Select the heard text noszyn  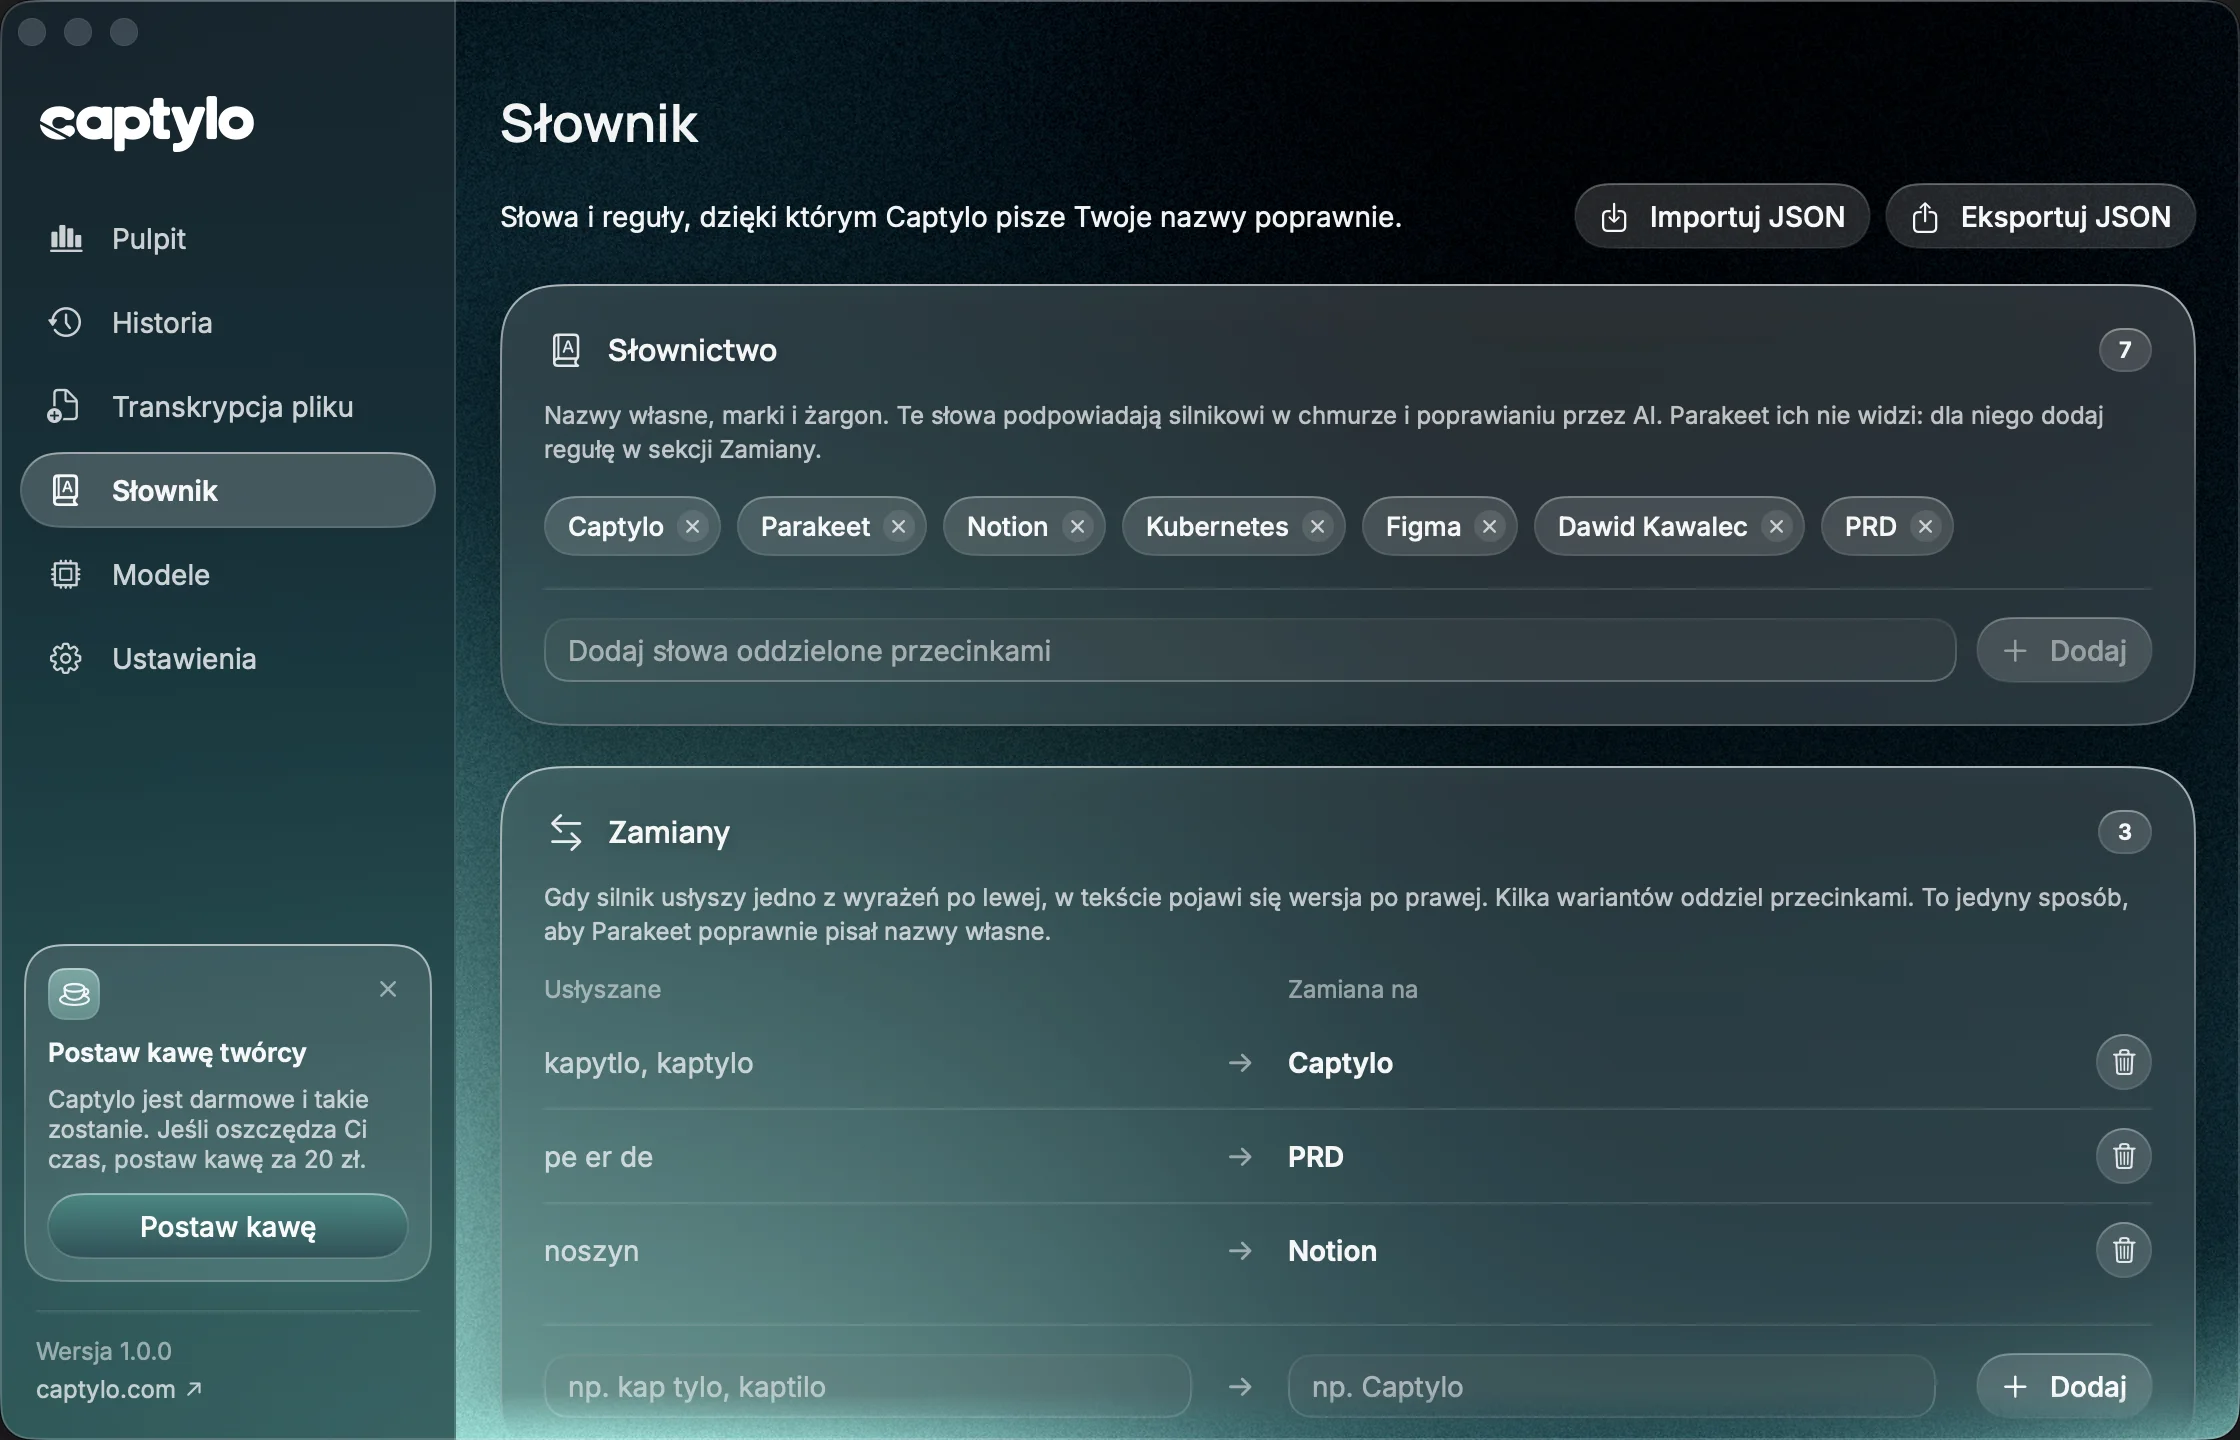[x=591, y=1251]
